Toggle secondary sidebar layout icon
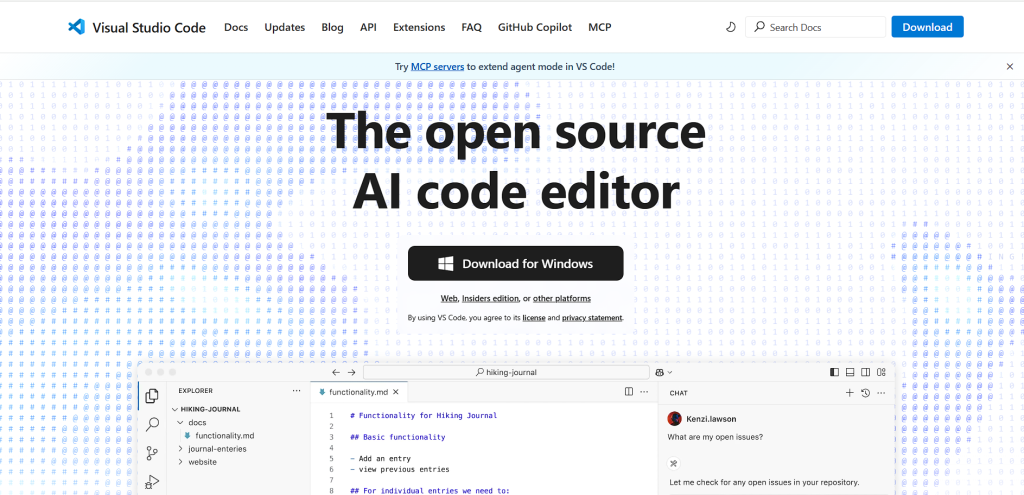The height and width of the screenshot is (495, 1024). tap(865, 372)
